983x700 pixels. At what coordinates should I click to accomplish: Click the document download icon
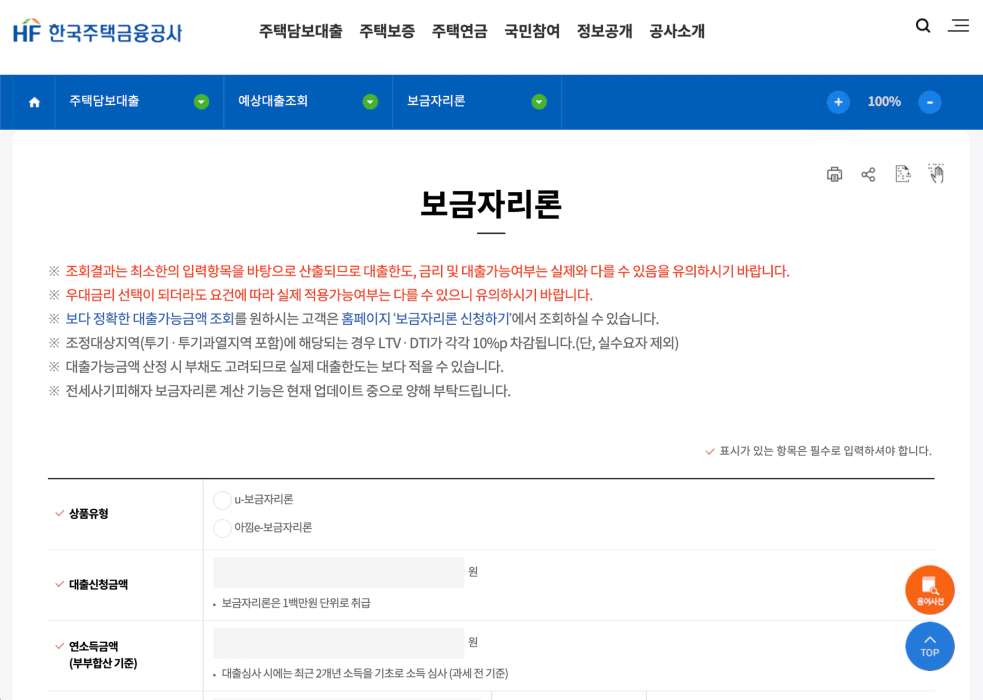point(903,174)
